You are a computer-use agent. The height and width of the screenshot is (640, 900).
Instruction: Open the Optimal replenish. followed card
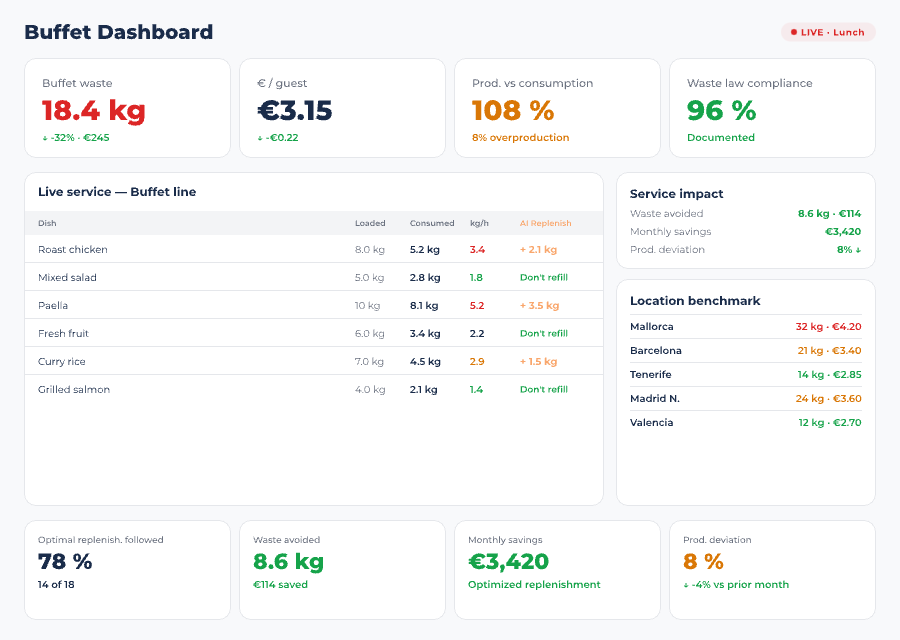click(x=127, y=566)
